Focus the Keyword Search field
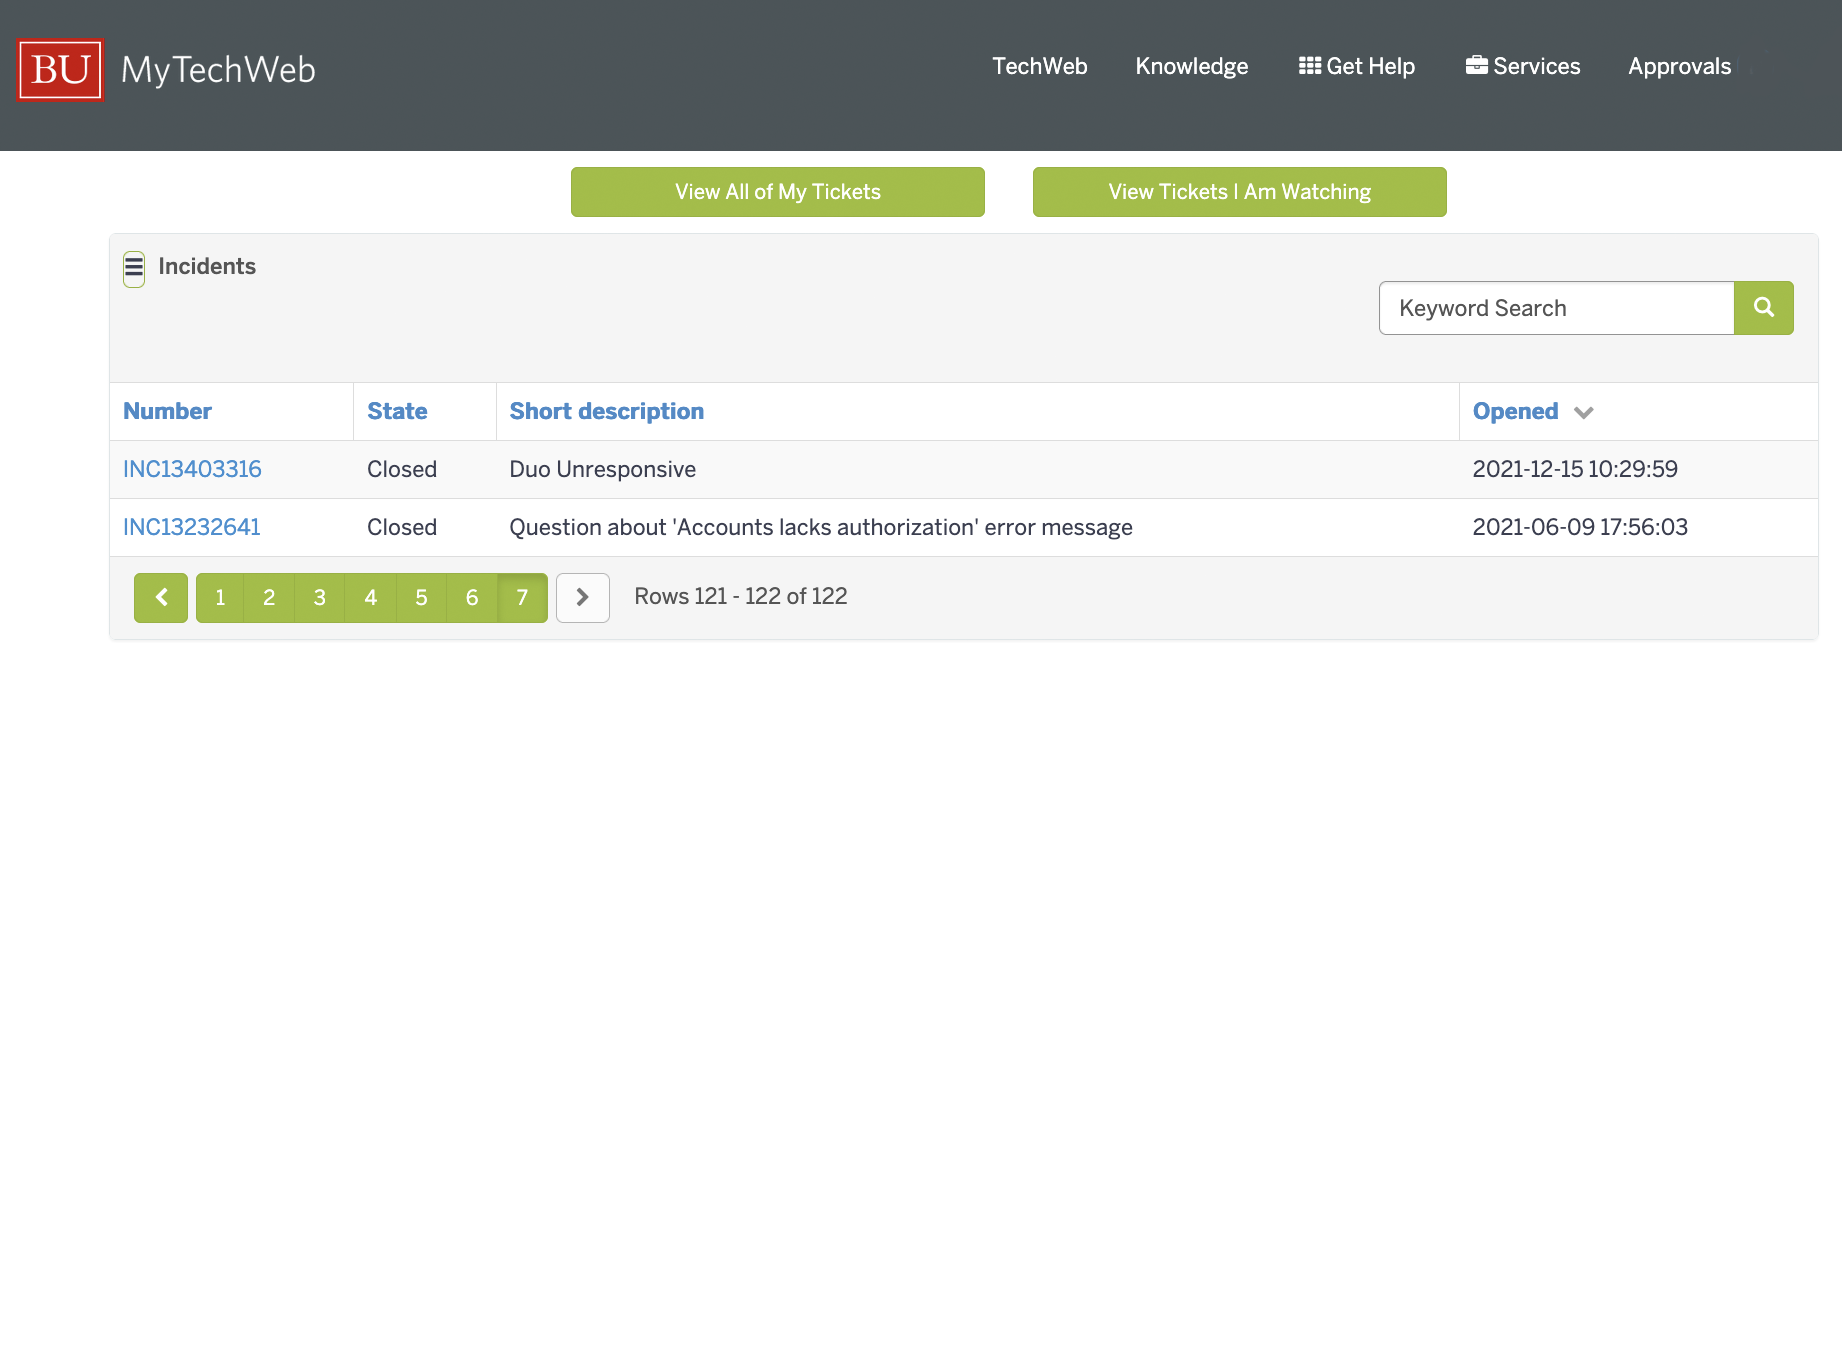Viewport: 1842px width, 1372px height. (1556, 308)
